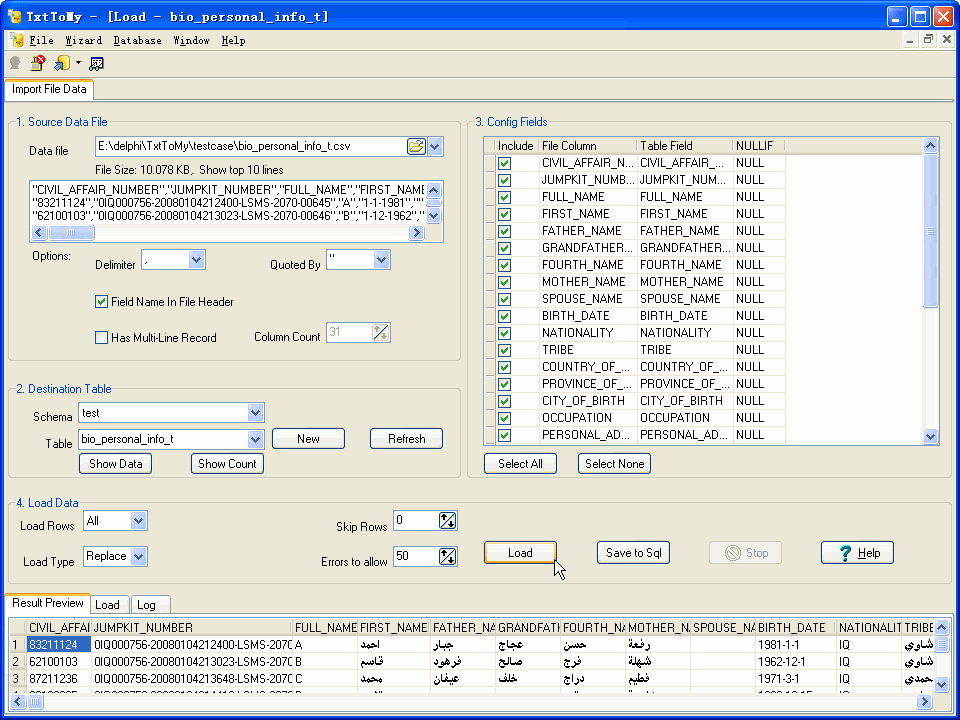
Task: Uncheck Include for NATIONALITY field
Action: pos(504,334)
